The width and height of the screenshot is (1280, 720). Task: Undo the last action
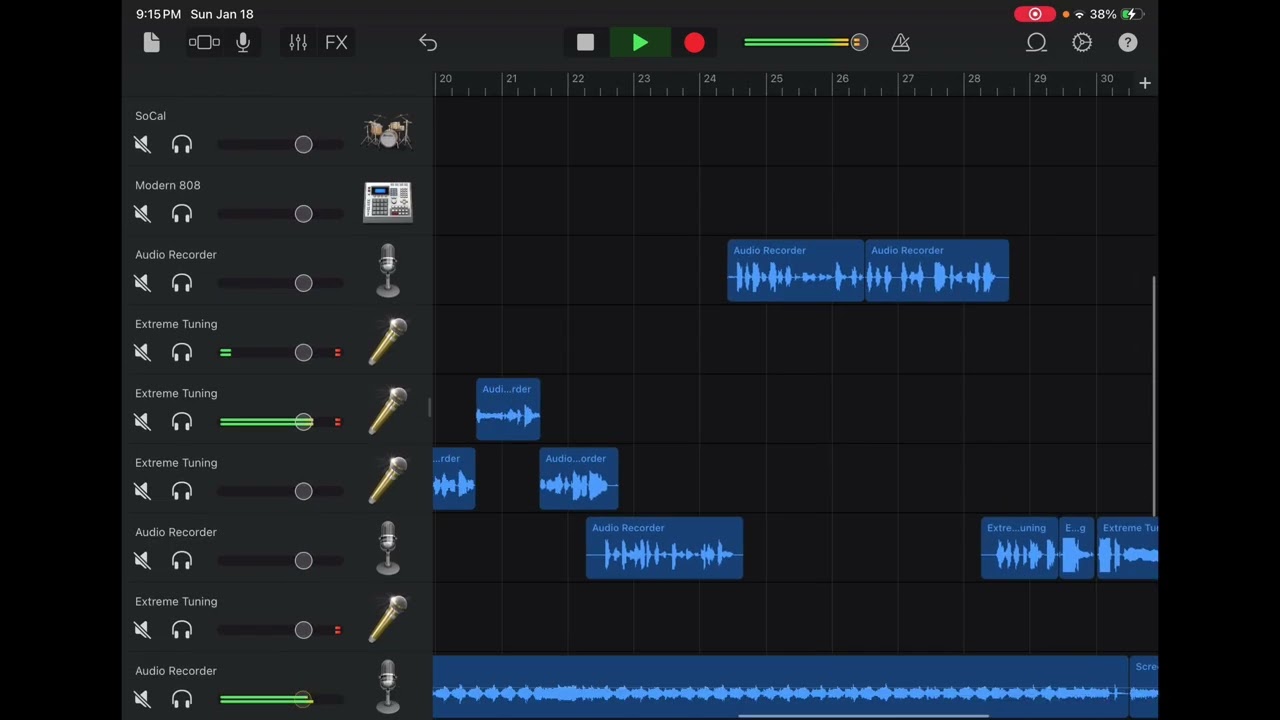coord(428,42)
